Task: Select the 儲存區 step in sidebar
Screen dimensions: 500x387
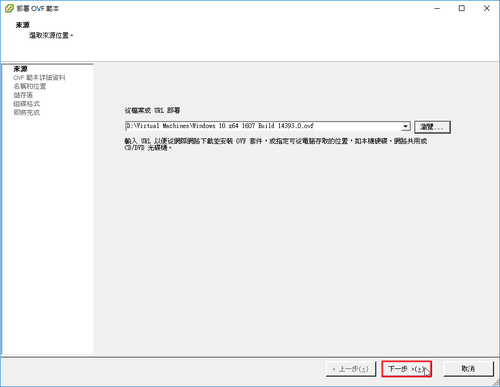Action: 23,95
